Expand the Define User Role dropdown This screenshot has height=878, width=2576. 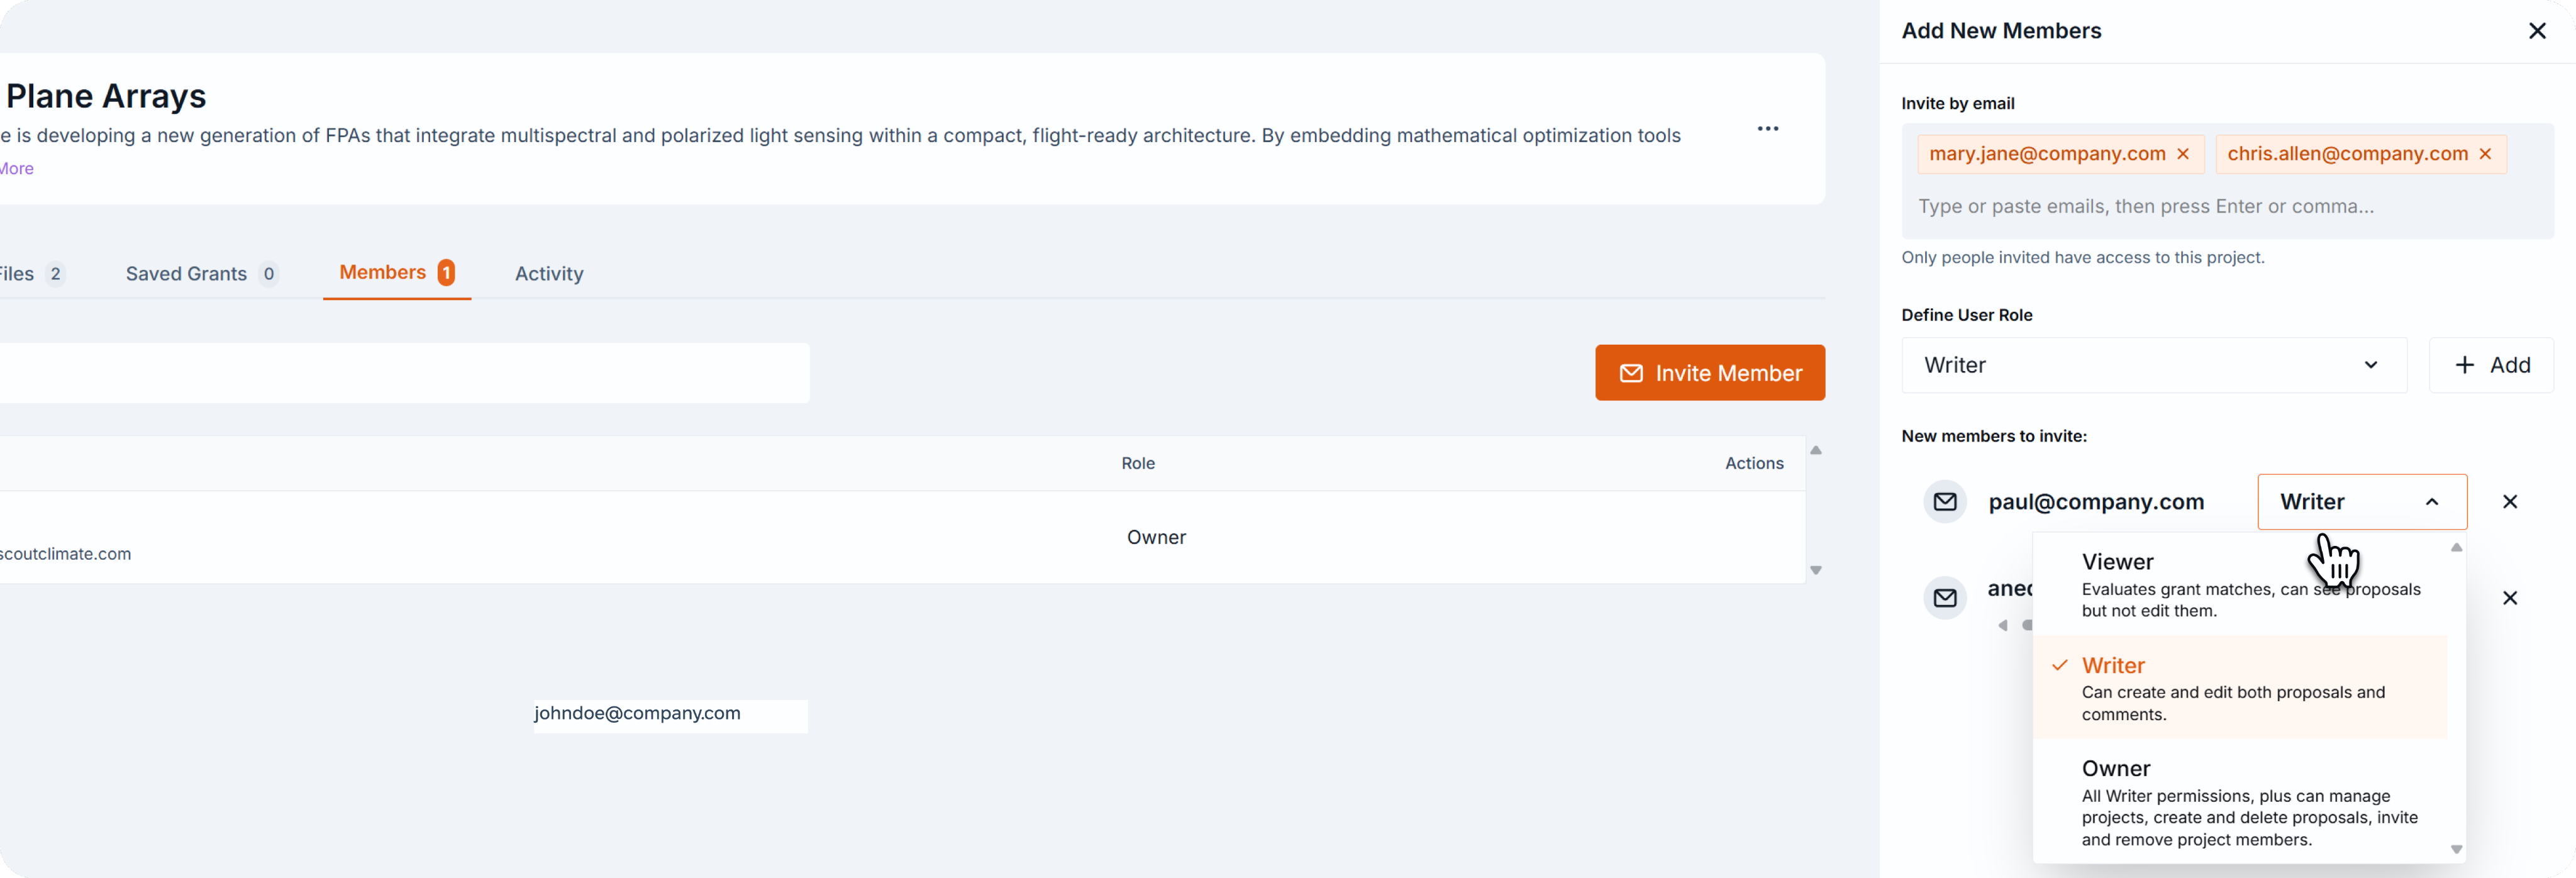(2153, 365)
